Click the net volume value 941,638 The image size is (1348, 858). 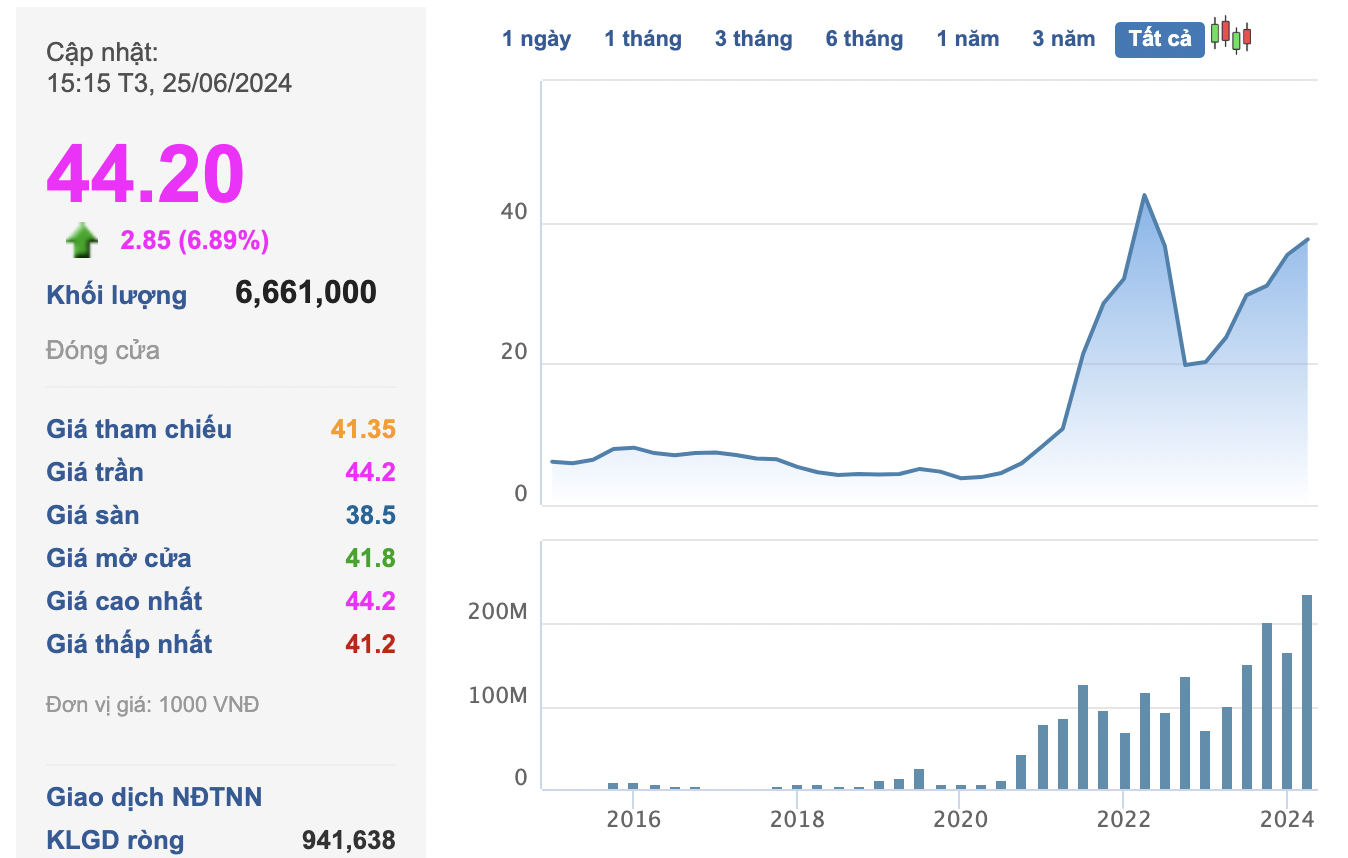348,841
